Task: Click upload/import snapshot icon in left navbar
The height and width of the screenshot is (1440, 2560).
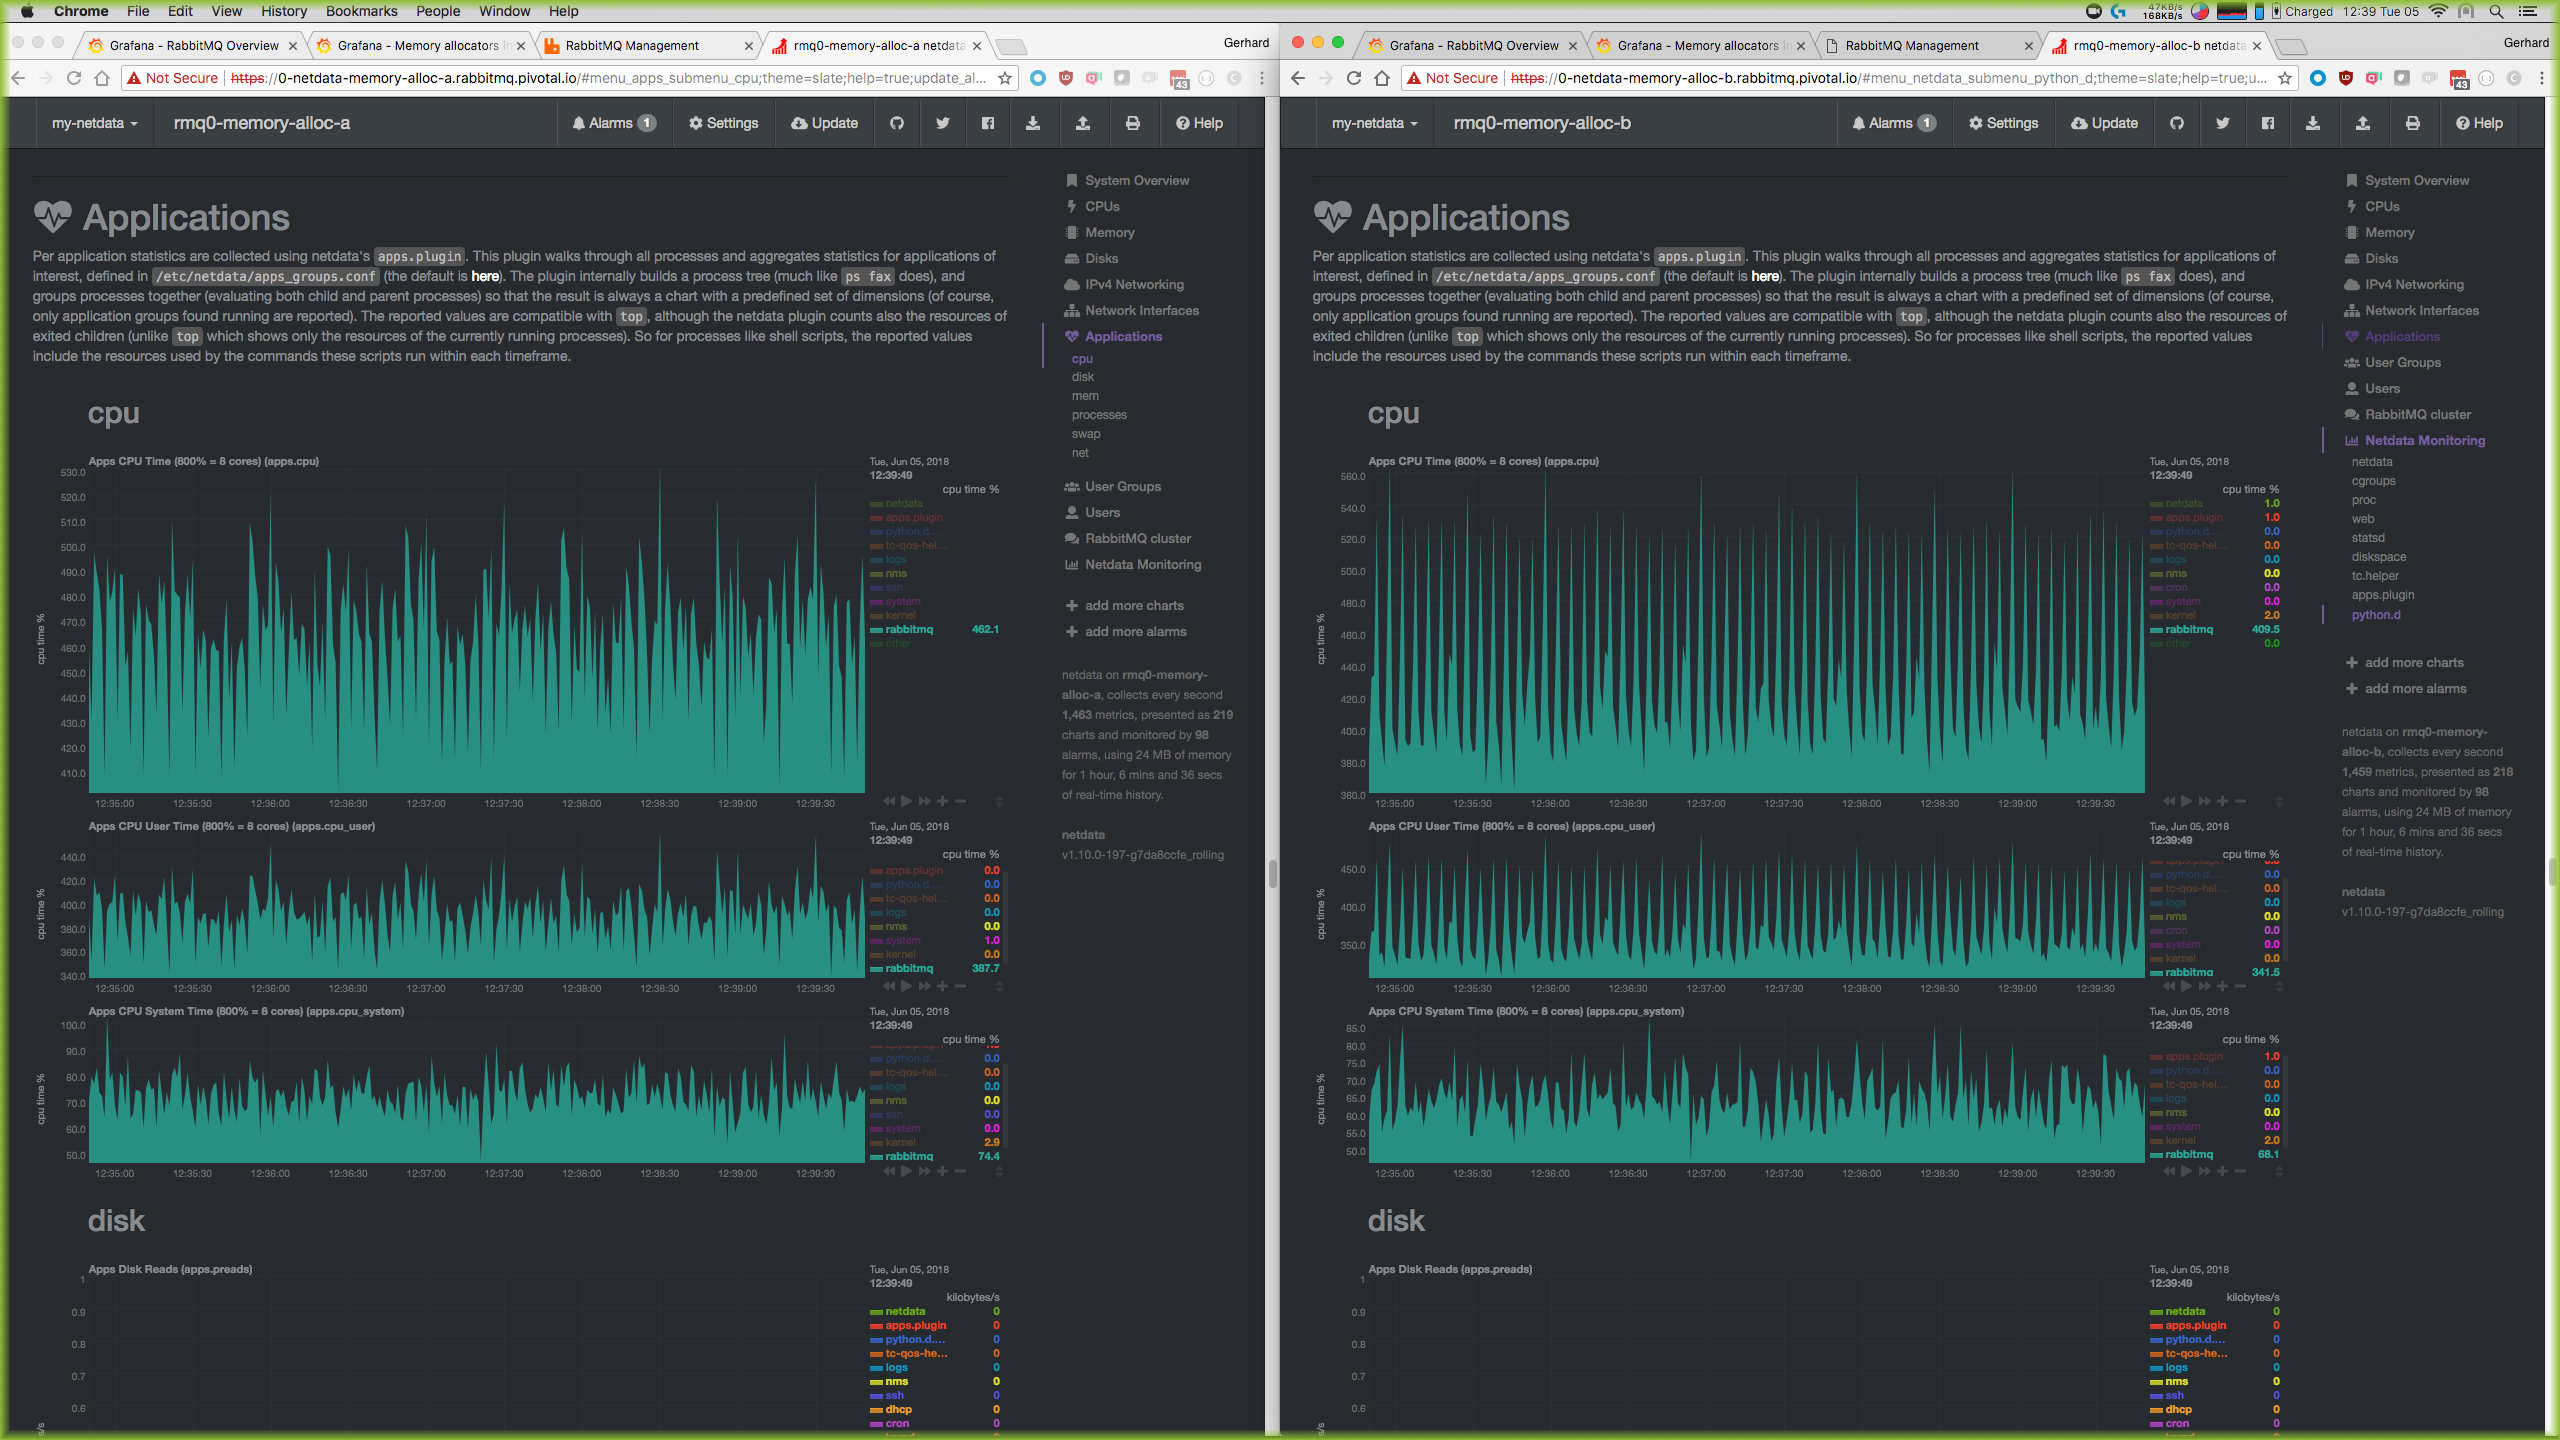Action: click(x=1083, y=123)
